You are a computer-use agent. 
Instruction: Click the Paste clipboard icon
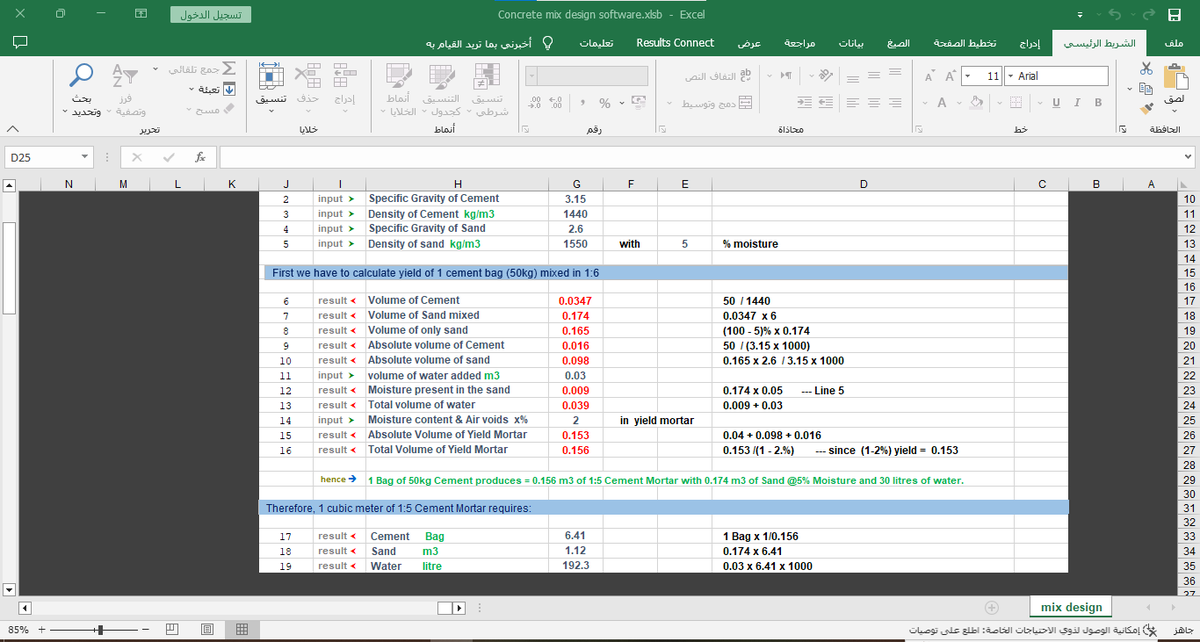[x=1176, y=76]
